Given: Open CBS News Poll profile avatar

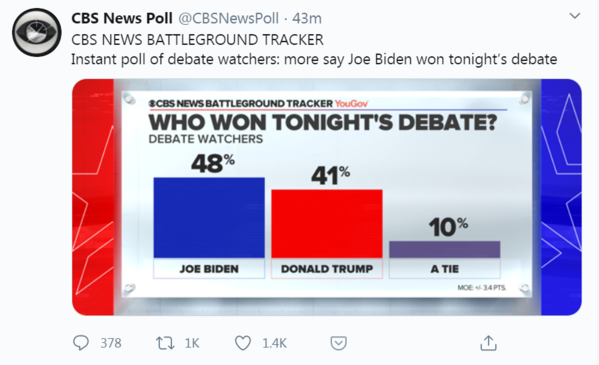Looking at the screenshot, I should coord(37,32).
